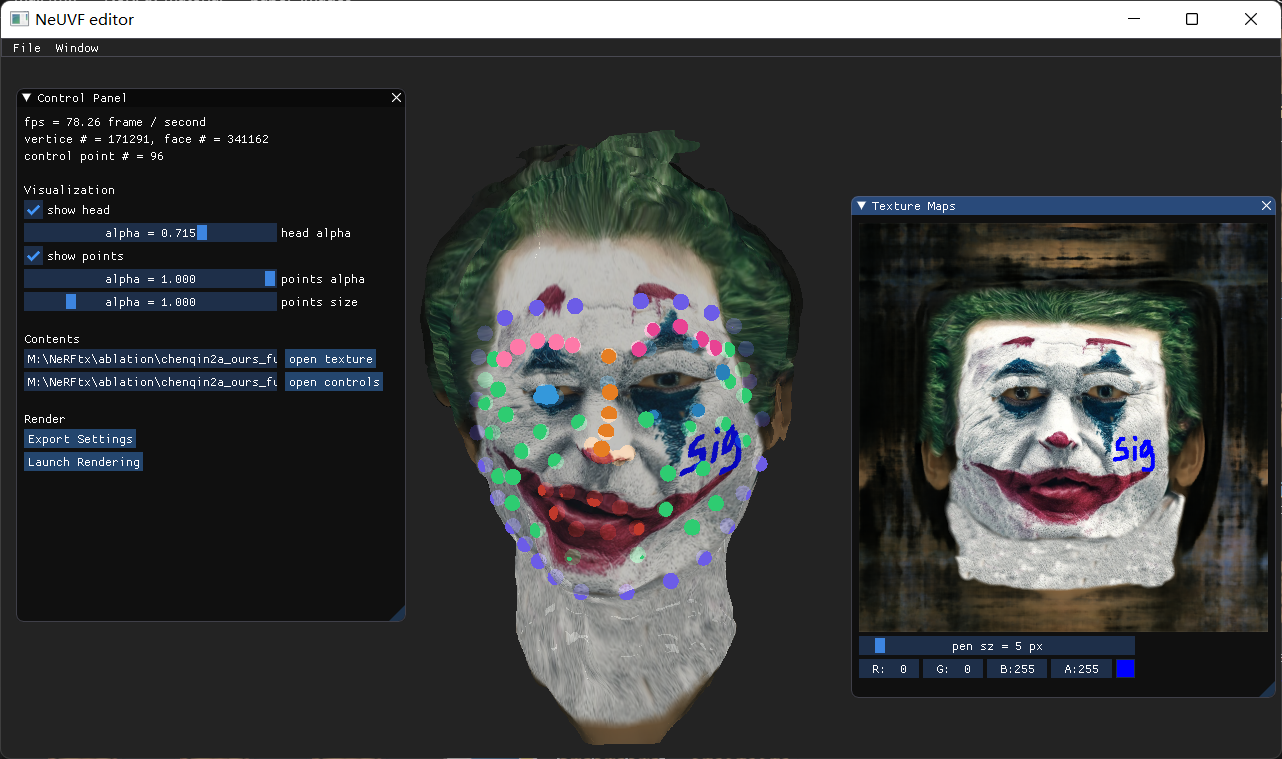Click the Texture Maps resize grip

1268,689
